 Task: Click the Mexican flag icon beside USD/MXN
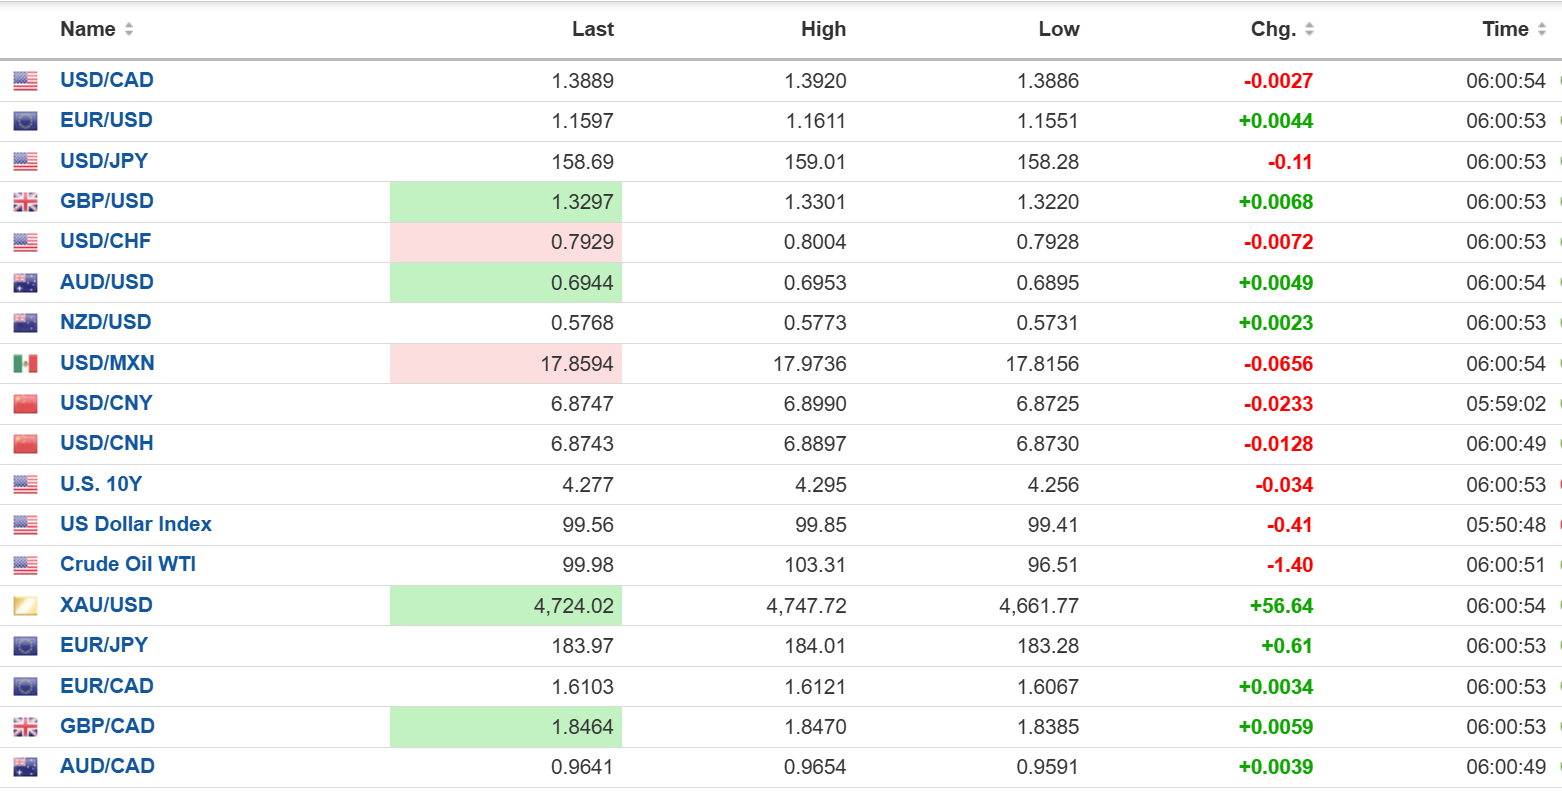(25, 364)
